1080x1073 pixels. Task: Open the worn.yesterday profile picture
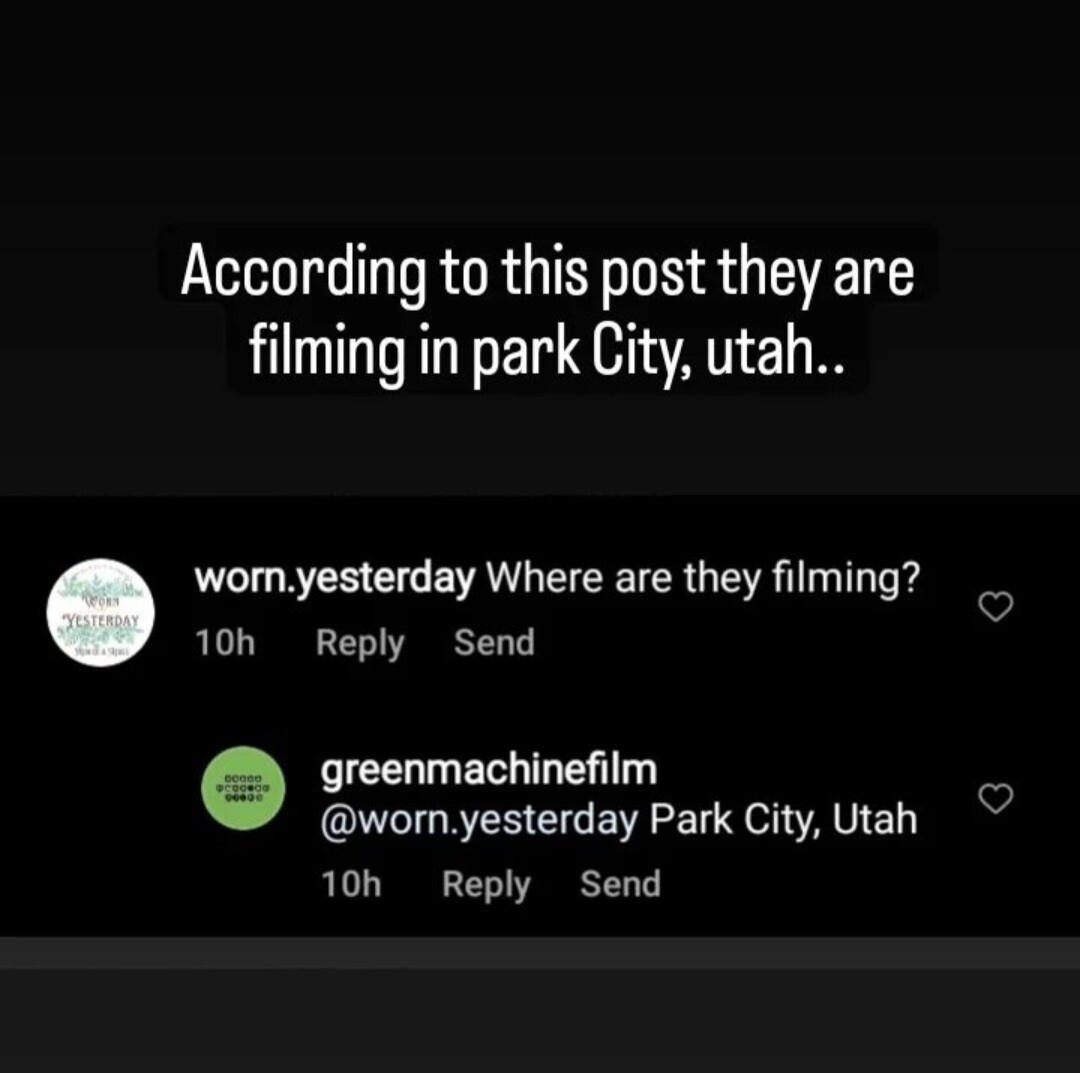pyautogui.click(x=101, y=612)
